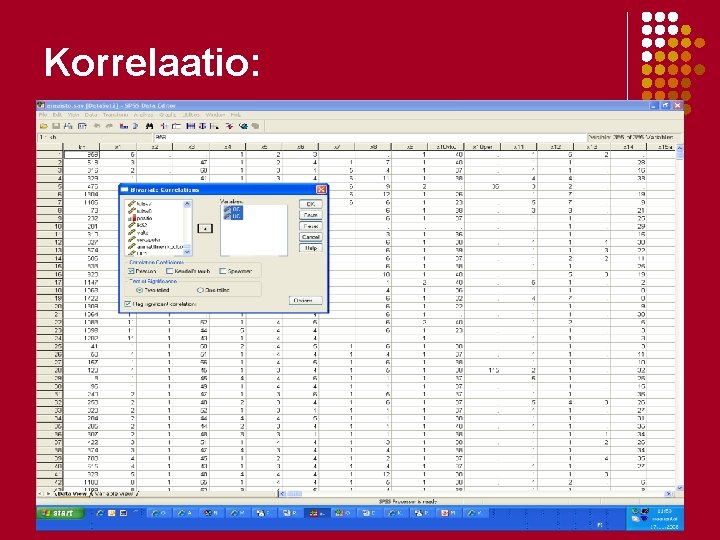The height and width of the screenshot is (540, 720).
Task: Select the source variable with the red chart icon
Action: 141,218
